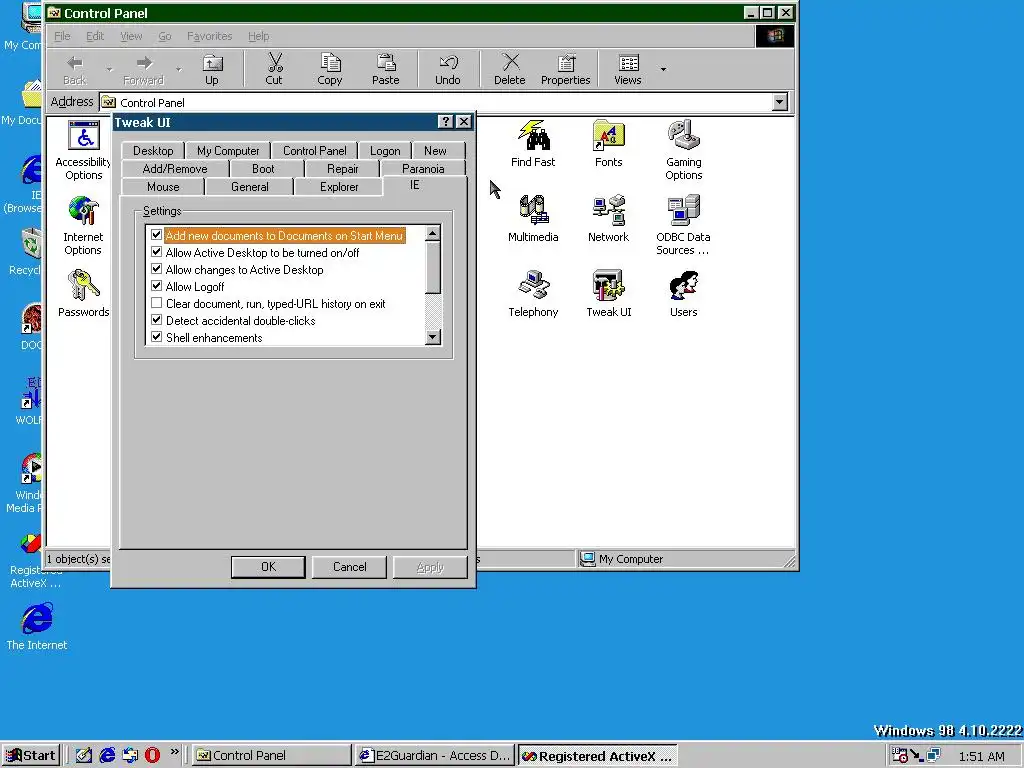Click OK in the Tweak UI dialog
Screen dimensions: 1024x768
click(x=268, y=567)
